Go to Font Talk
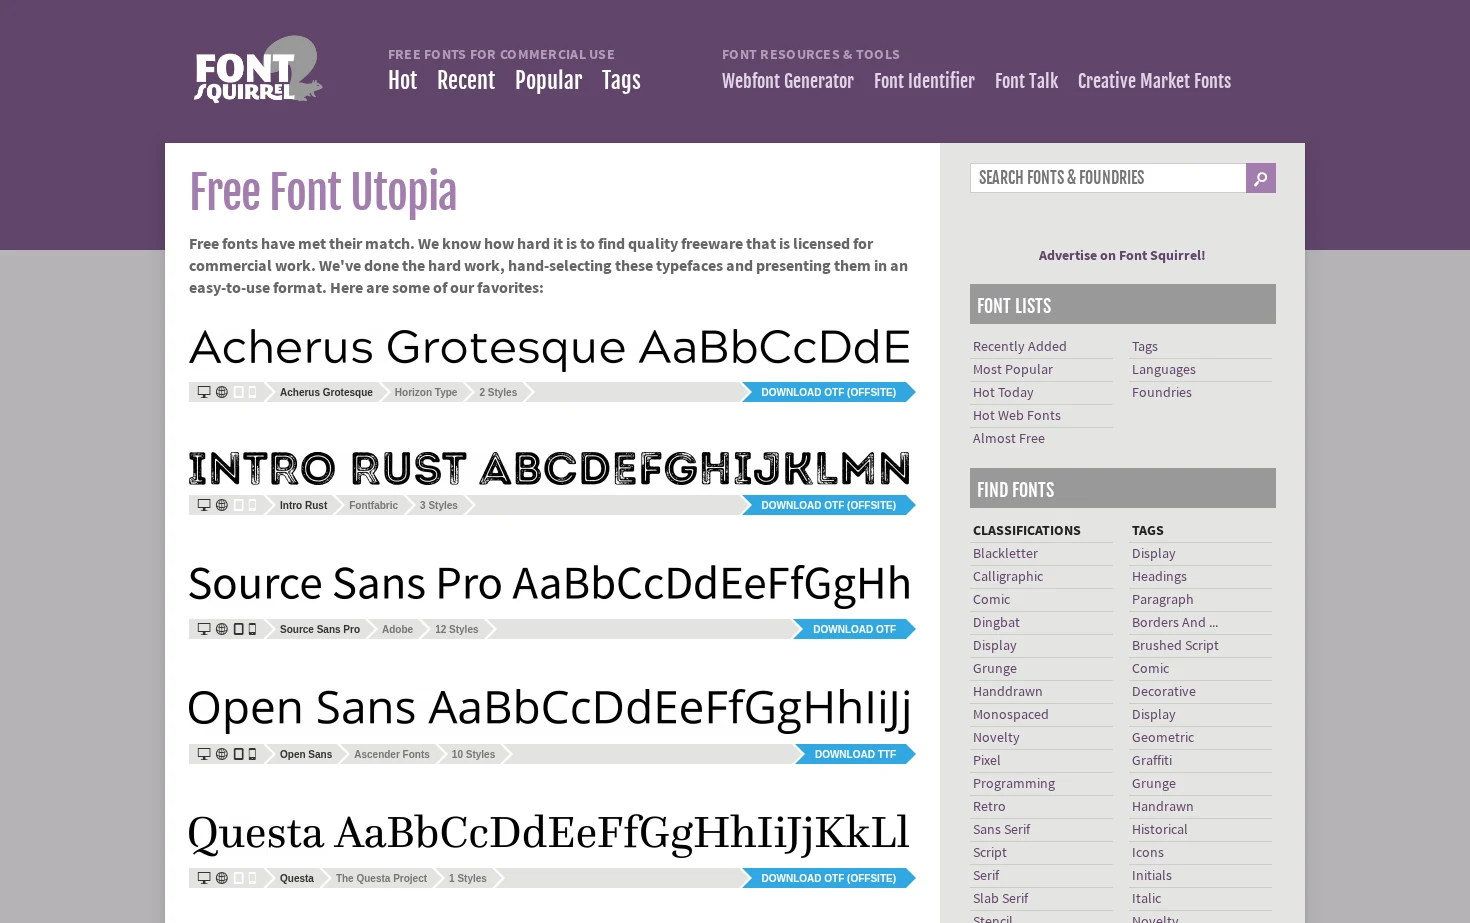This screenshot has width=1470, height=923. pyautogui.click(x=1026, y=81)
